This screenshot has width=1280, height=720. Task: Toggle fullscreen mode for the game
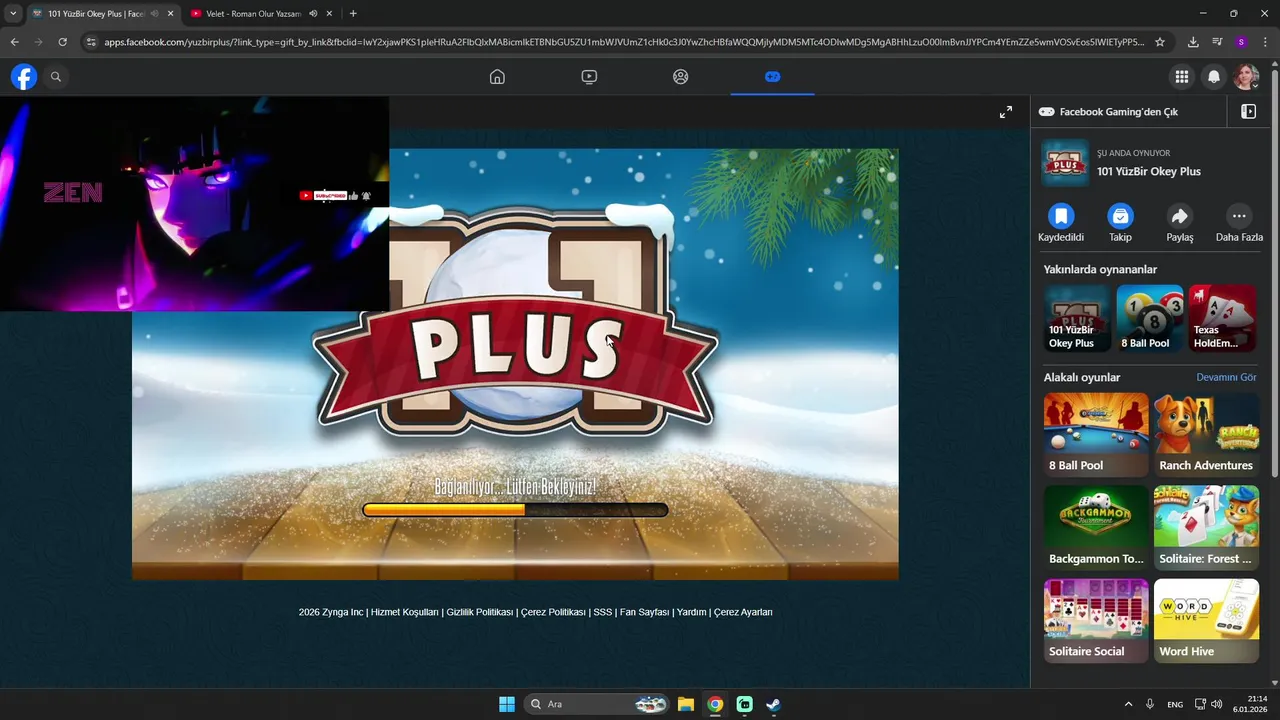1006,112
